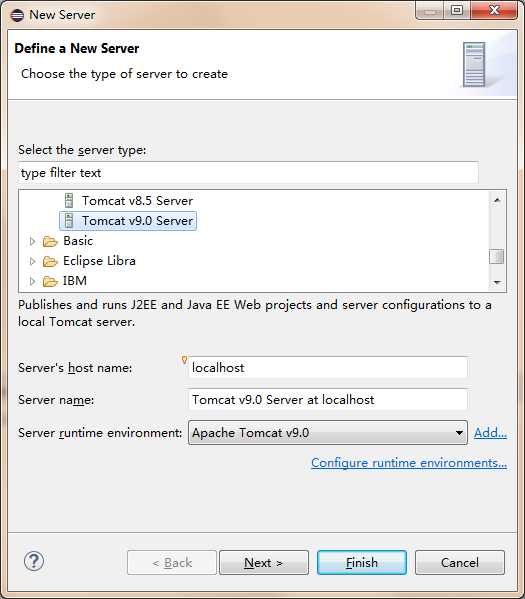Open Configure runtime environments link
The image size is (525, 599).
click(409, 463)
